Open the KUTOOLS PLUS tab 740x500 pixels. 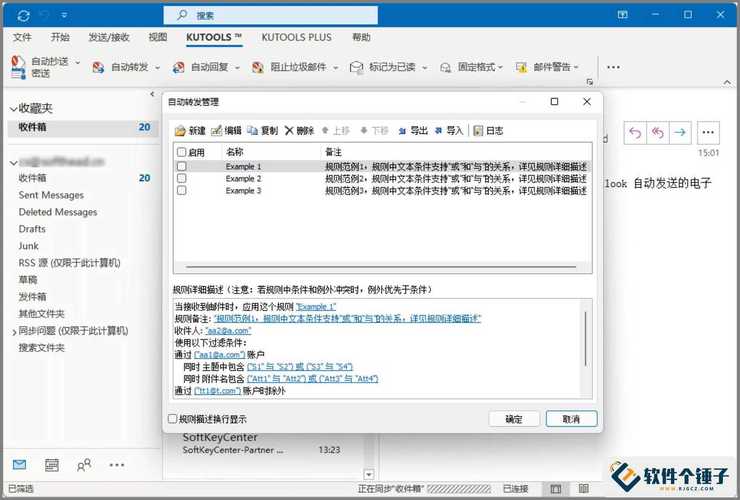coord(296,37)
